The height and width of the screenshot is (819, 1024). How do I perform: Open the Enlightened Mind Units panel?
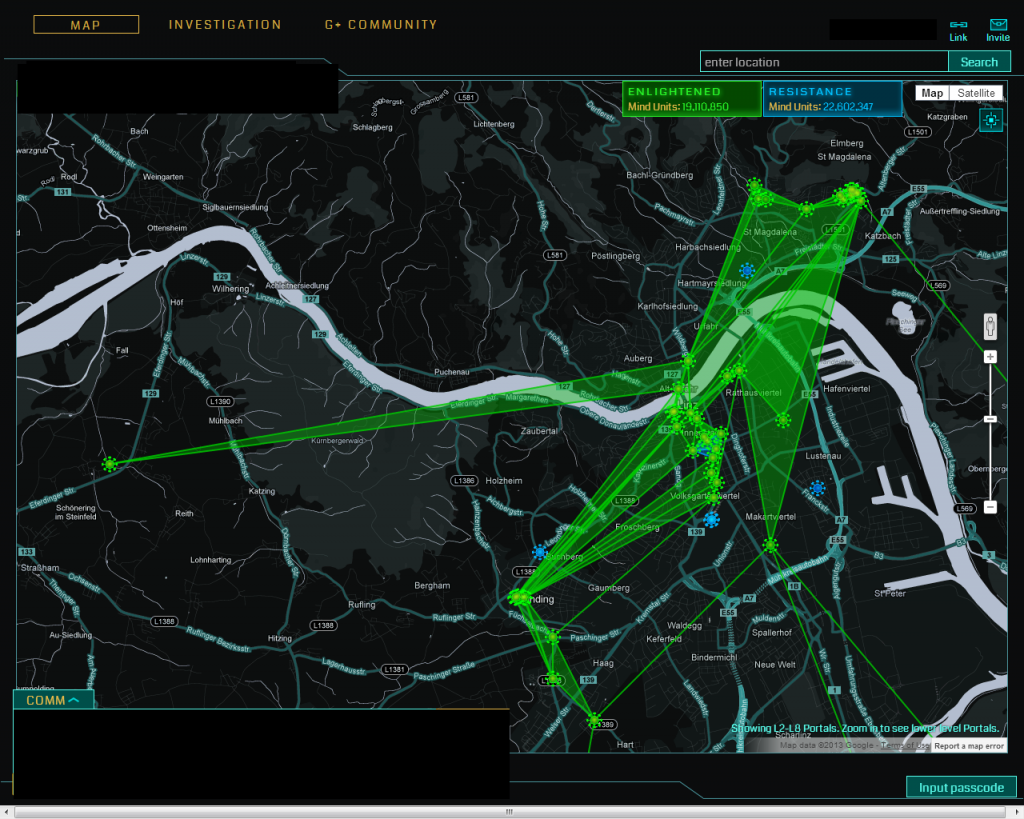[x=690, y=99]
